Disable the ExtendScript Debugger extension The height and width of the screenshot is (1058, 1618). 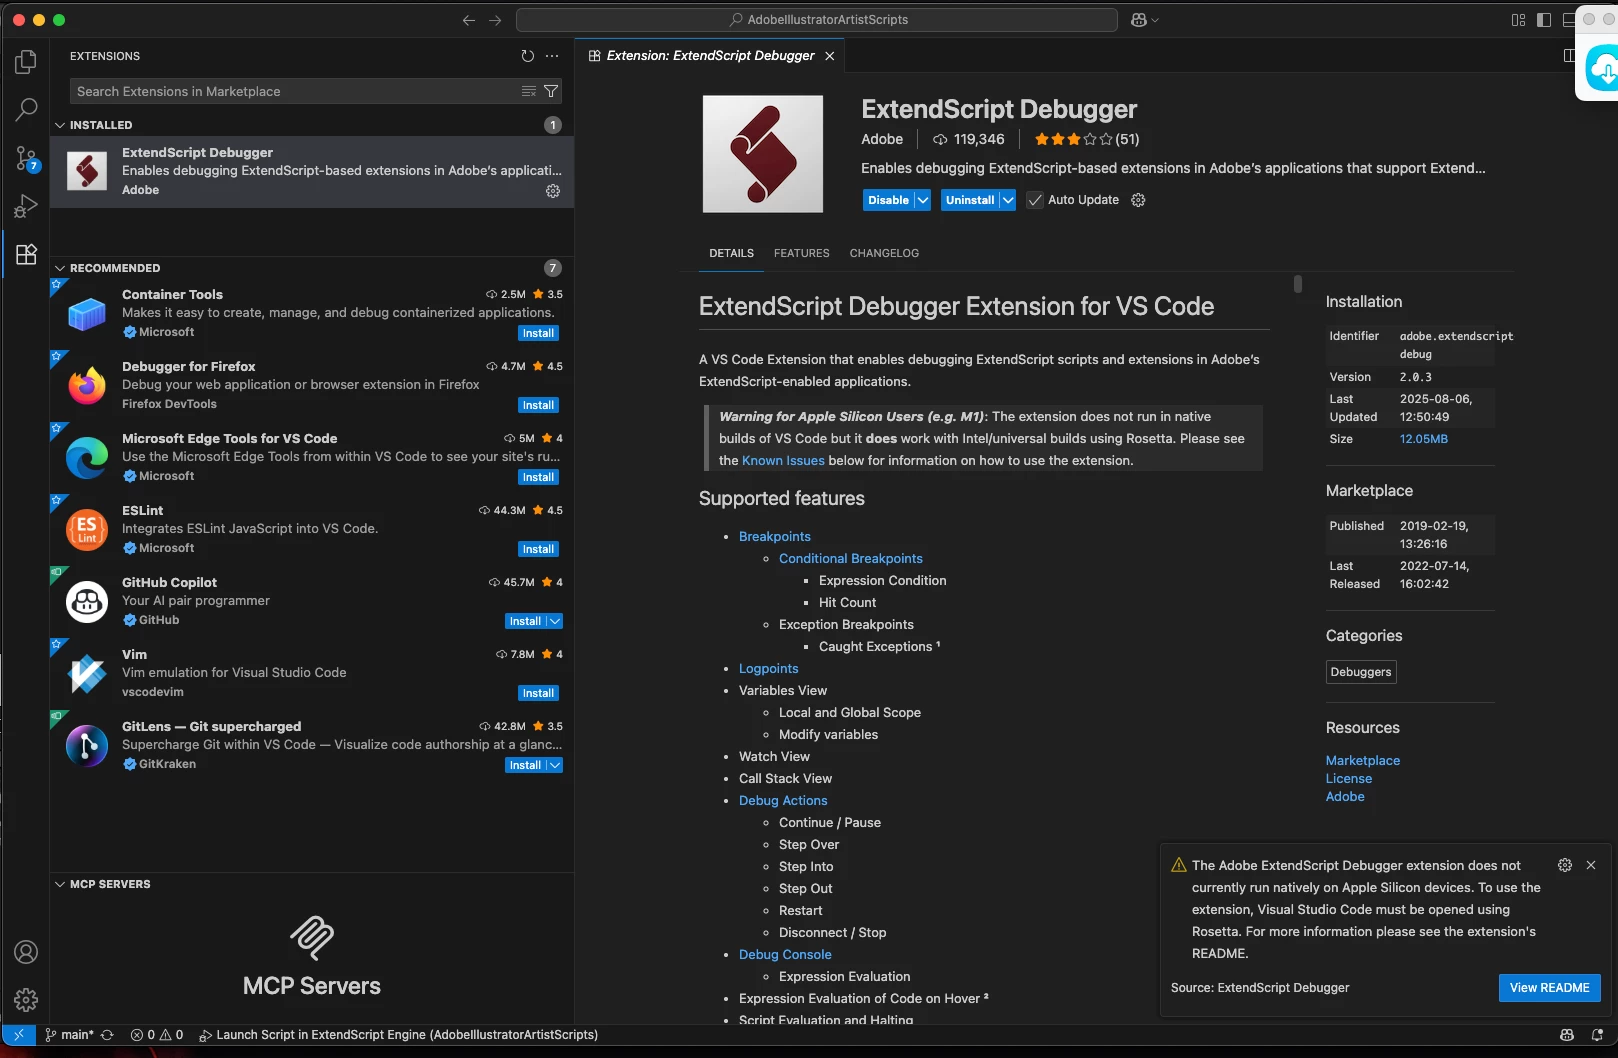click(x=888, y=200)
